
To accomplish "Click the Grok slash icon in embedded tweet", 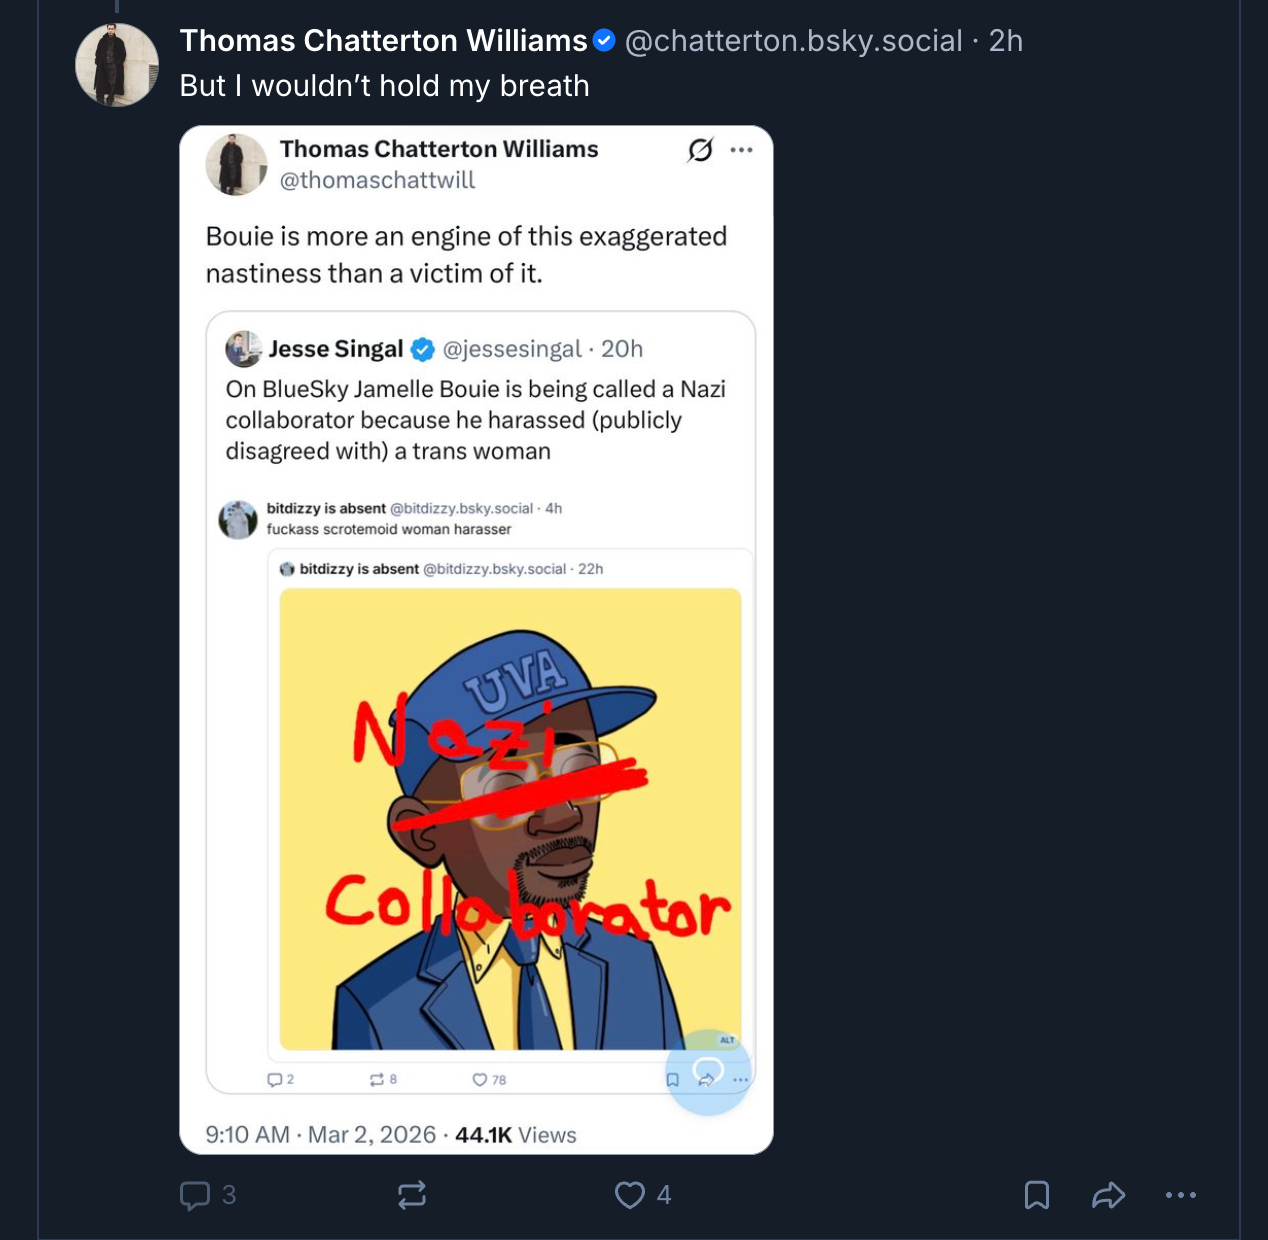I will click(x=700, y=150).
